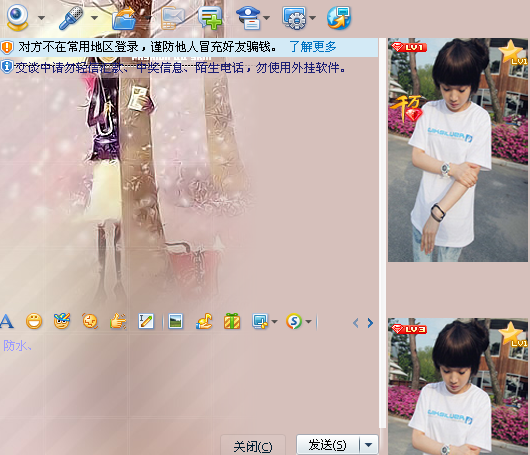Start a voice call with microphone icon

coord(71,18)
